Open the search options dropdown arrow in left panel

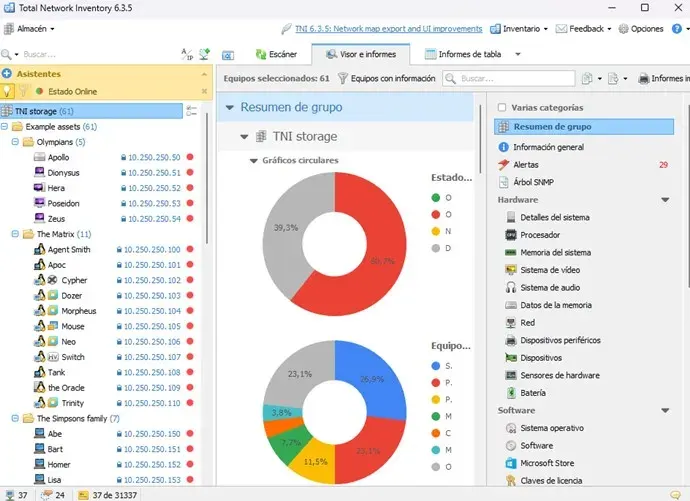click(x=17, y=54)
